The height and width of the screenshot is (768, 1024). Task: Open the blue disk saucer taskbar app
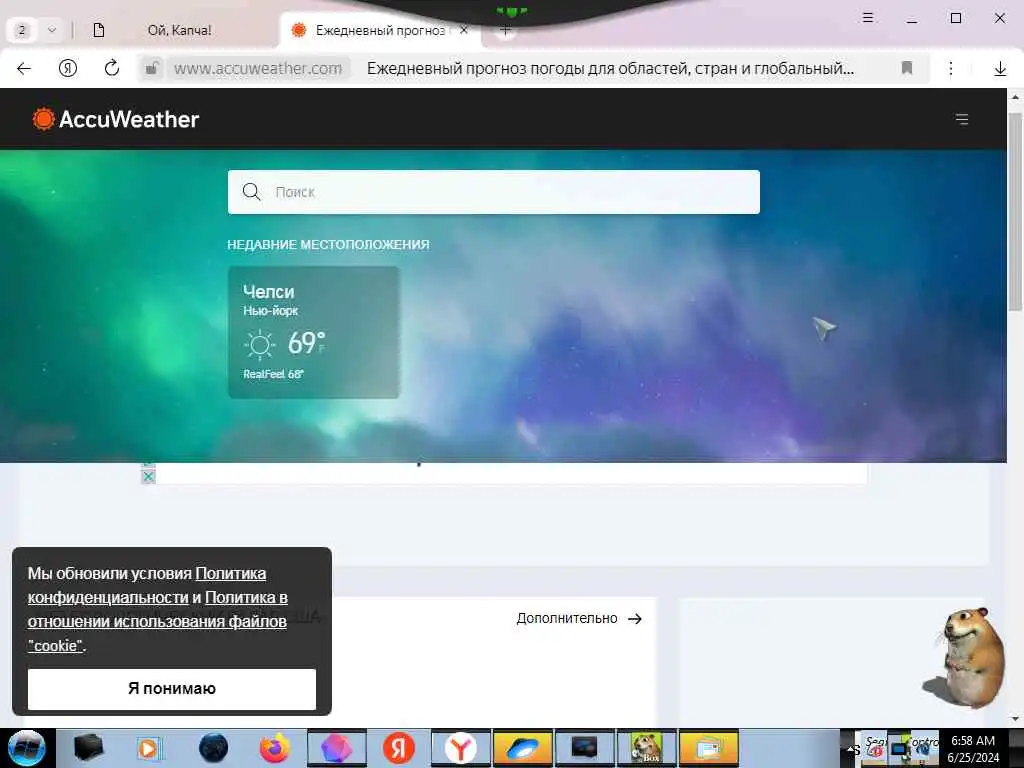(x=522, y=748)
